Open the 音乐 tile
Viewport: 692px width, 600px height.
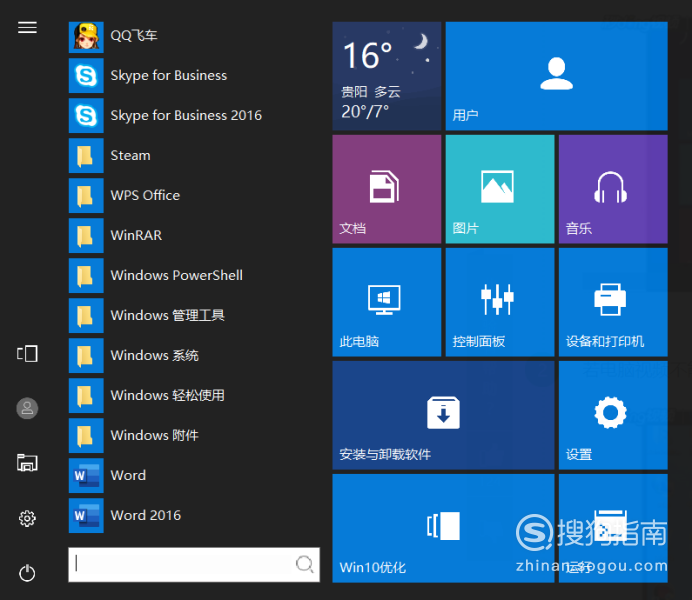[613, 189]
